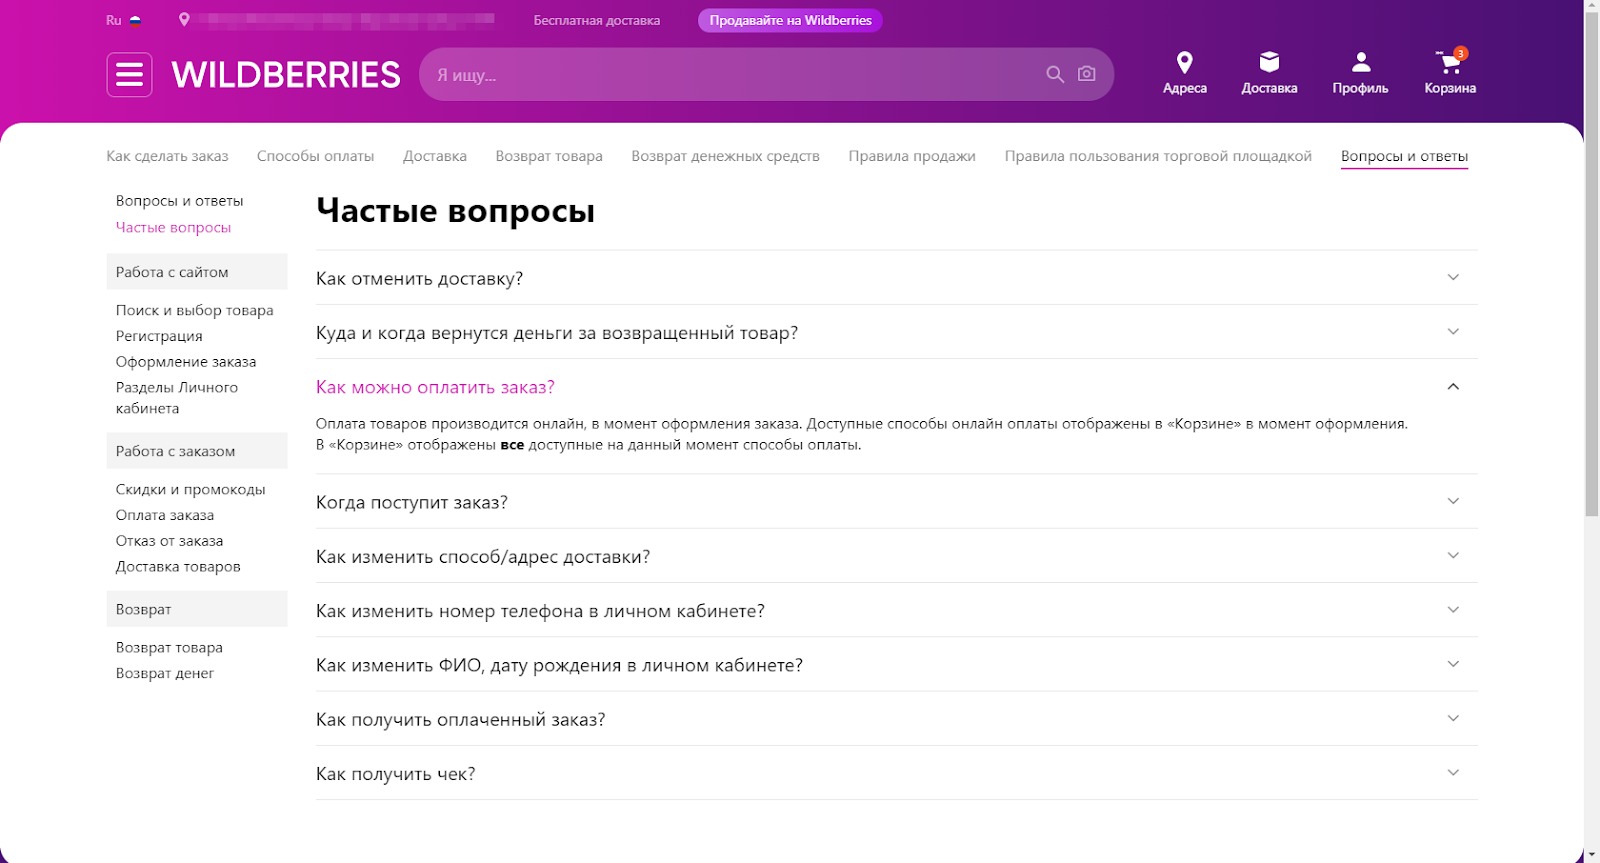Click question Как изменить номер телефона в личном кабинете?
Viewport: 1600px width, 863px height.
[540, 611]
